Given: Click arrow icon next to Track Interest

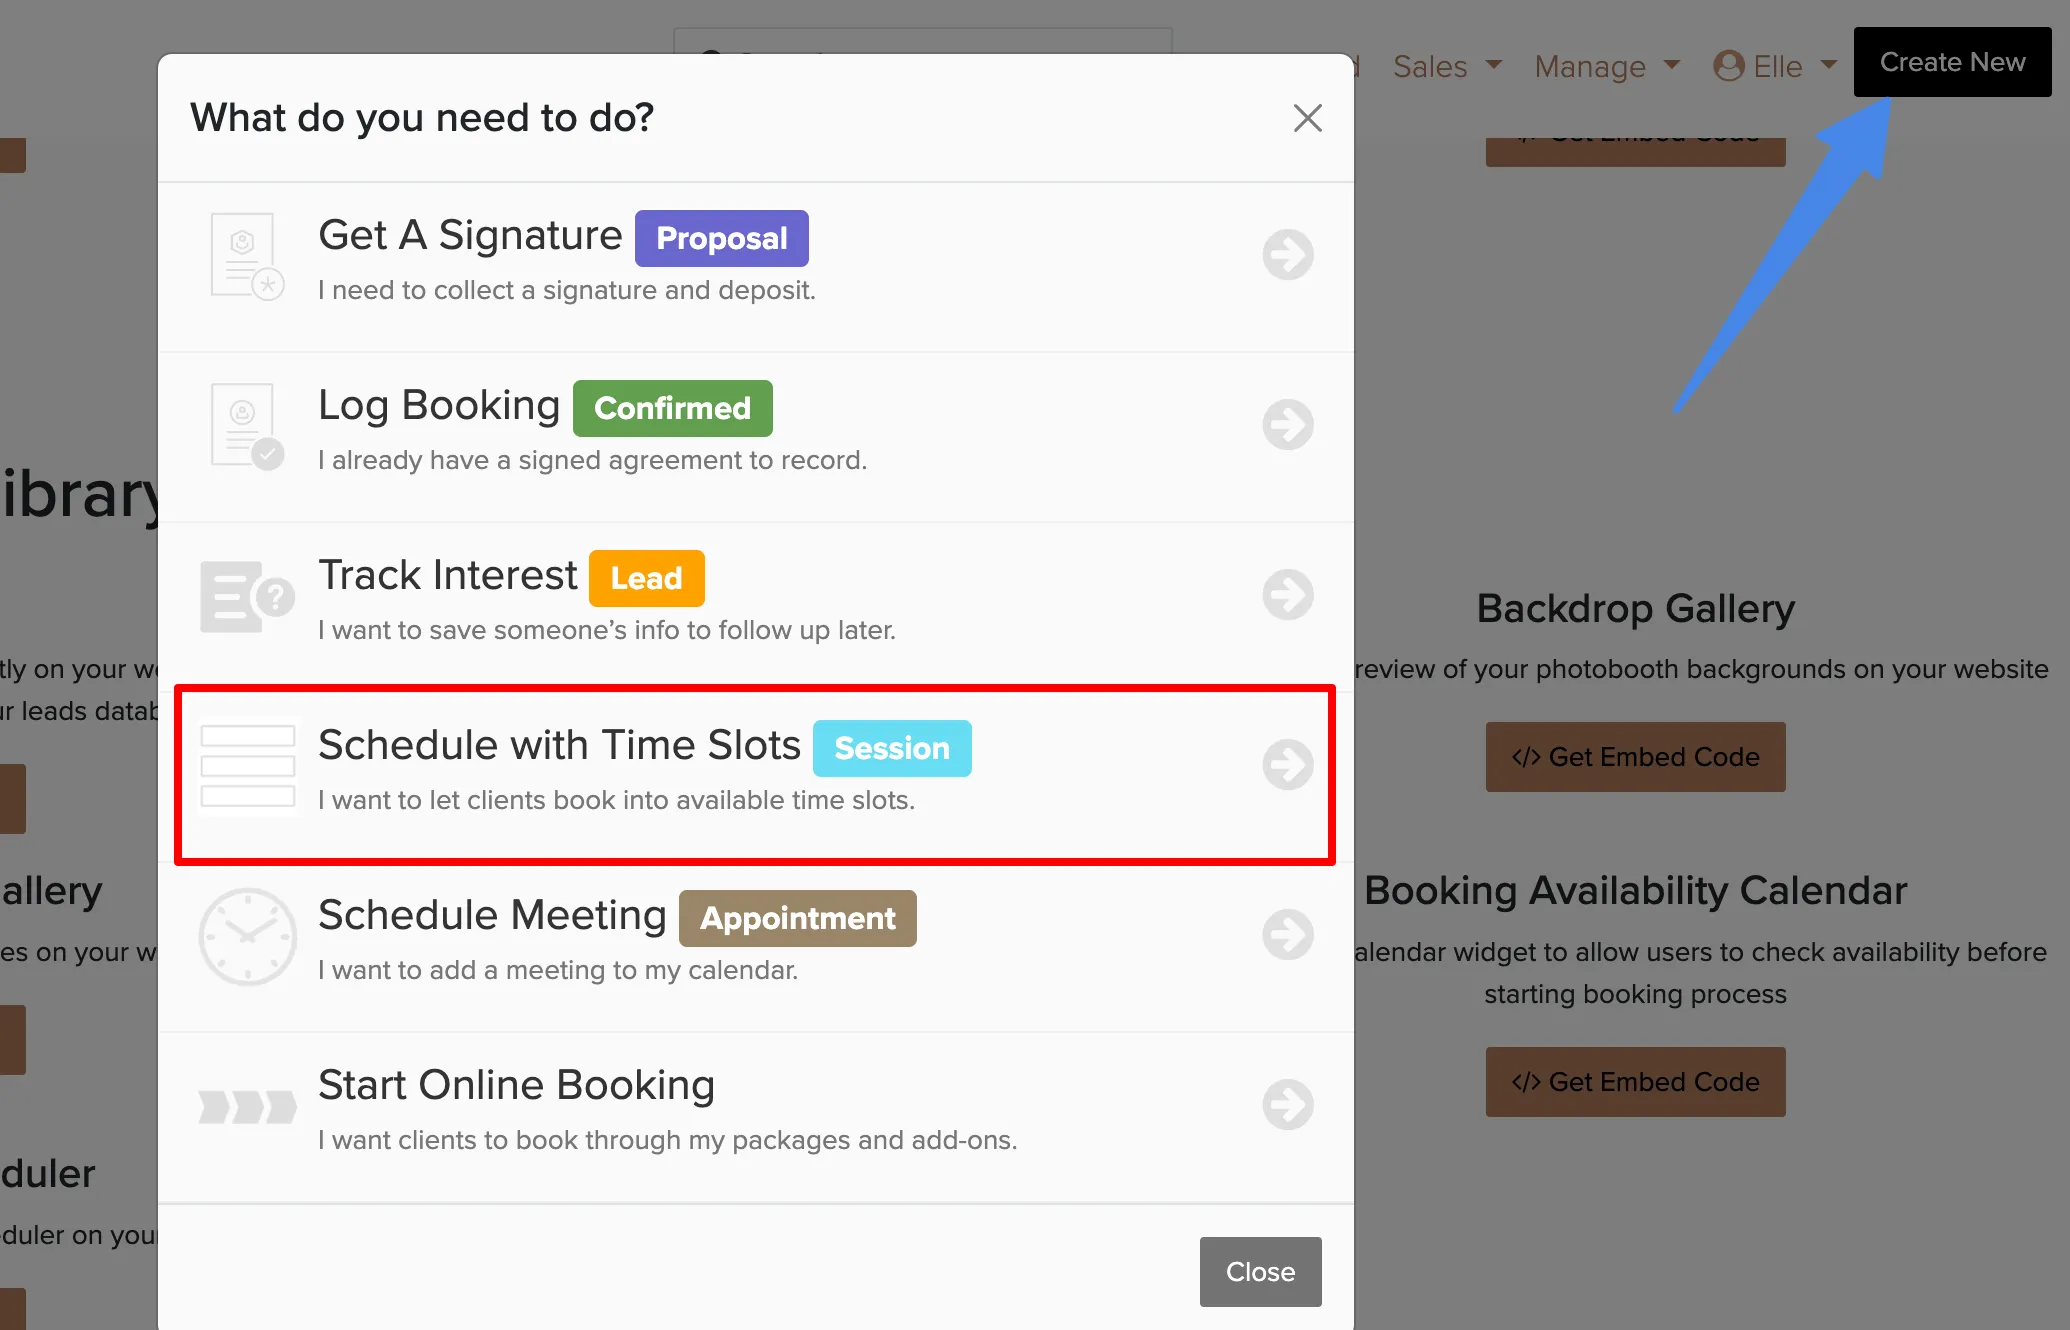Looking at the screenshot, I should (1288, 595).
